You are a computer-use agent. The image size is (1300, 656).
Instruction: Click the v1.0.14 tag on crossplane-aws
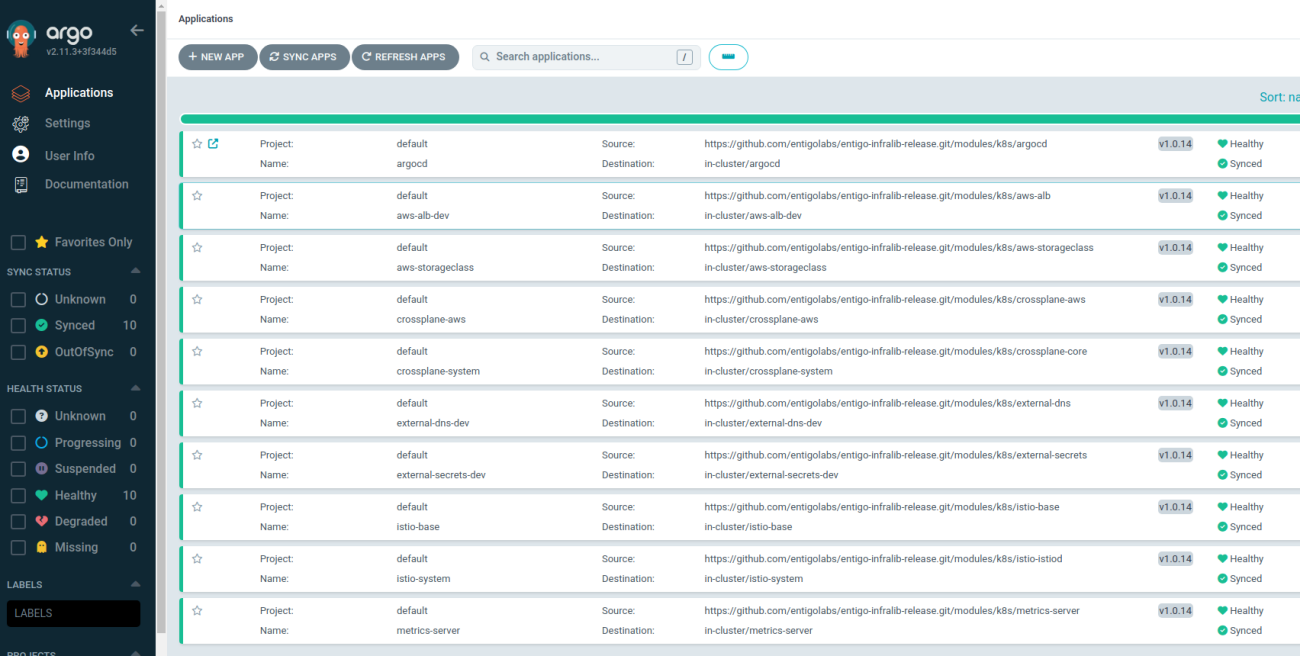pyautogui.click(x=1175, y=300)
